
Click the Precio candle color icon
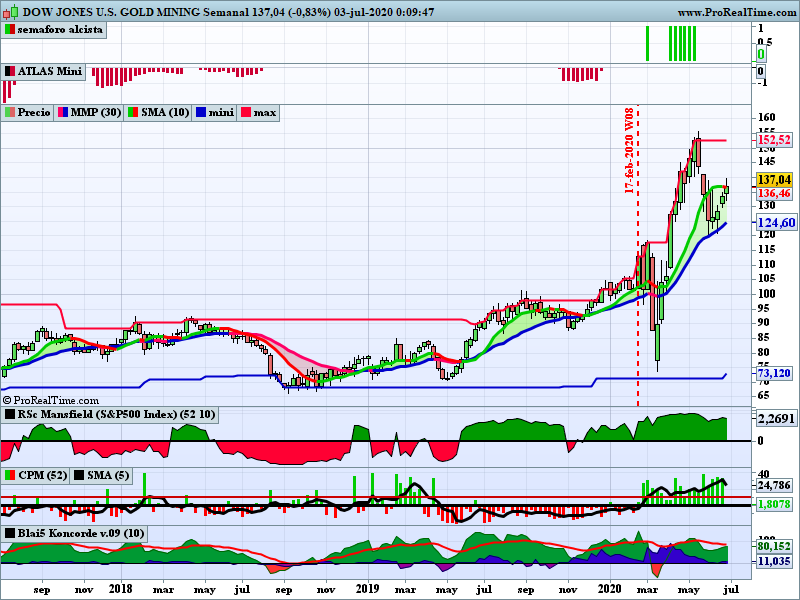click(10, 113)
